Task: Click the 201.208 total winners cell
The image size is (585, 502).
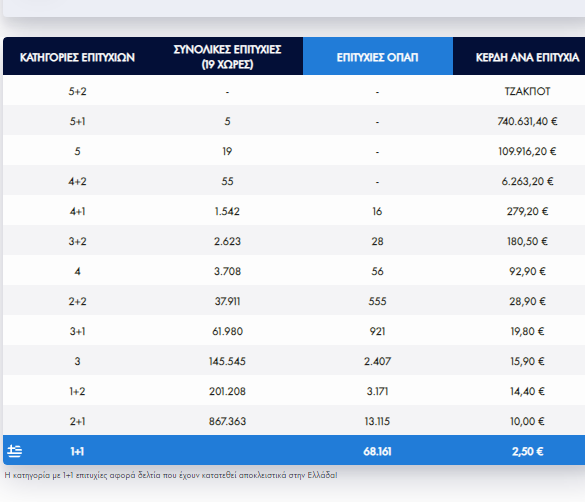Action: point(227,391)
